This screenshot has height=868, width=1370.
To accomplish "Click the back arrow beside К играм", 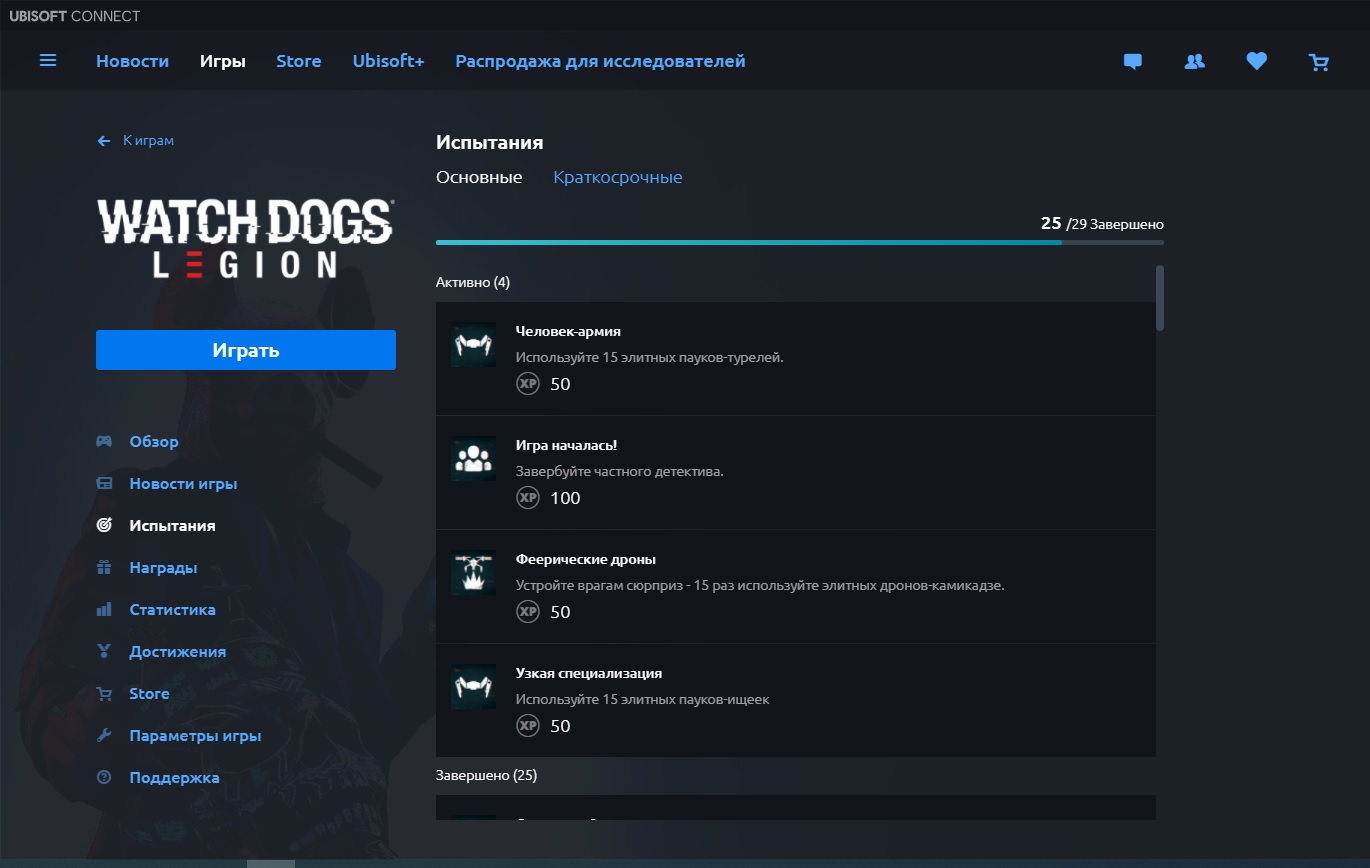I will [x=104, y=141].
